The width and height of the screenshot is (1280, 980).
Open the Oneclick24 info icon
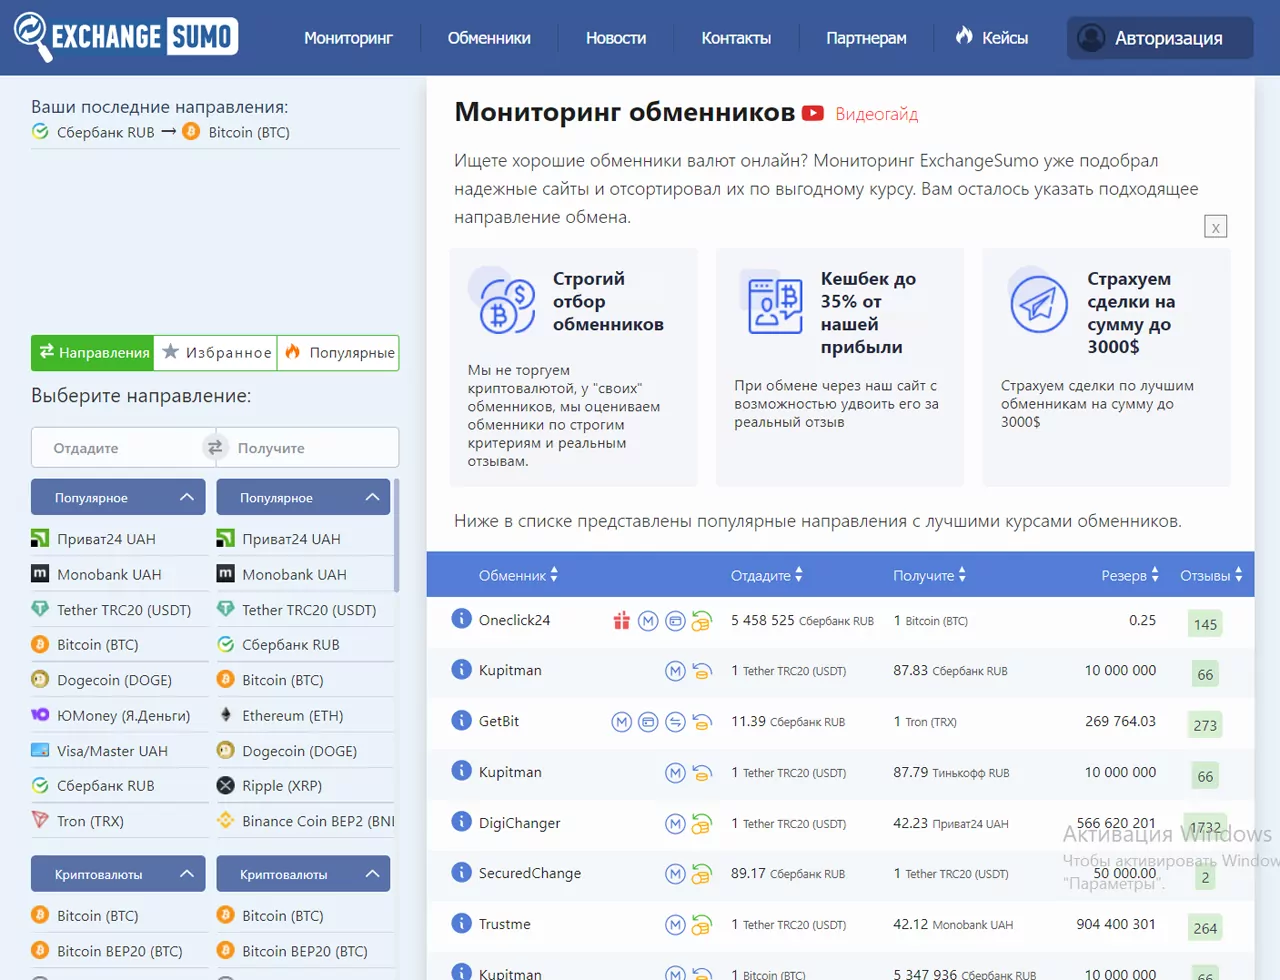tap(461, 619)
